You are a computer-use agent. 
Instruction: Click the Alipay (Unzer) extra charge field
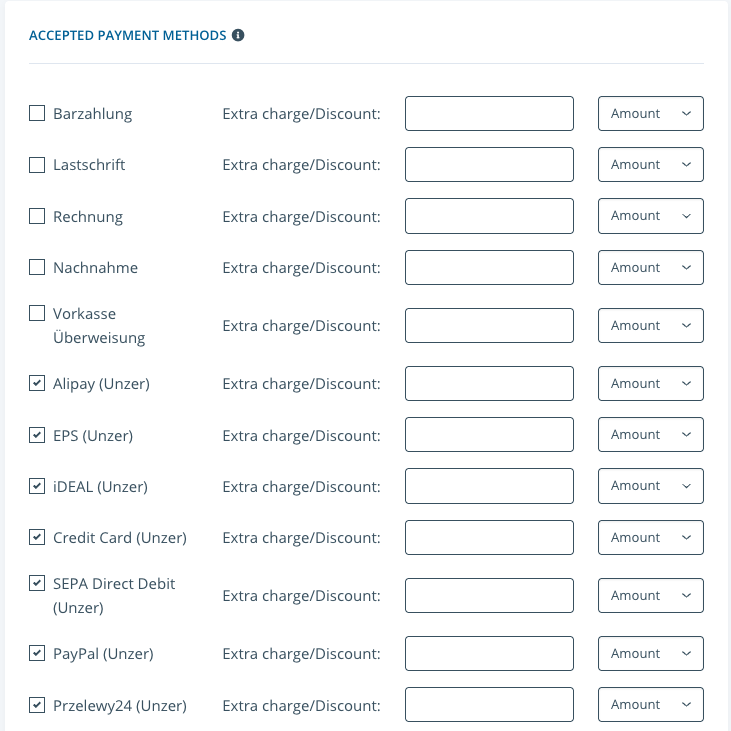(489, 383)
